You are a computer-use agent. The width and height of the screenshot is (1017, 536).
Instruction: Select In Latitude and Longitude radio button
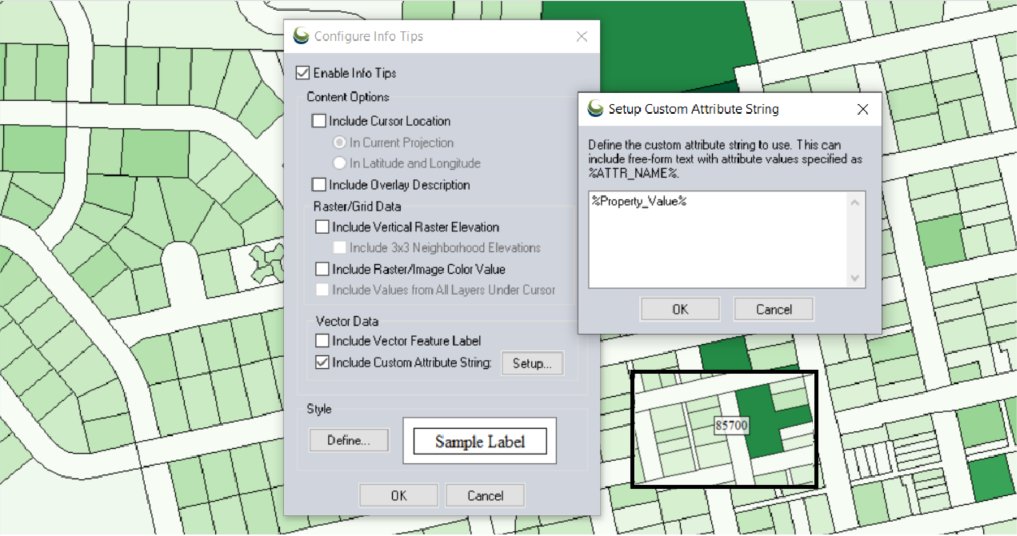click(x=339, y=163)
